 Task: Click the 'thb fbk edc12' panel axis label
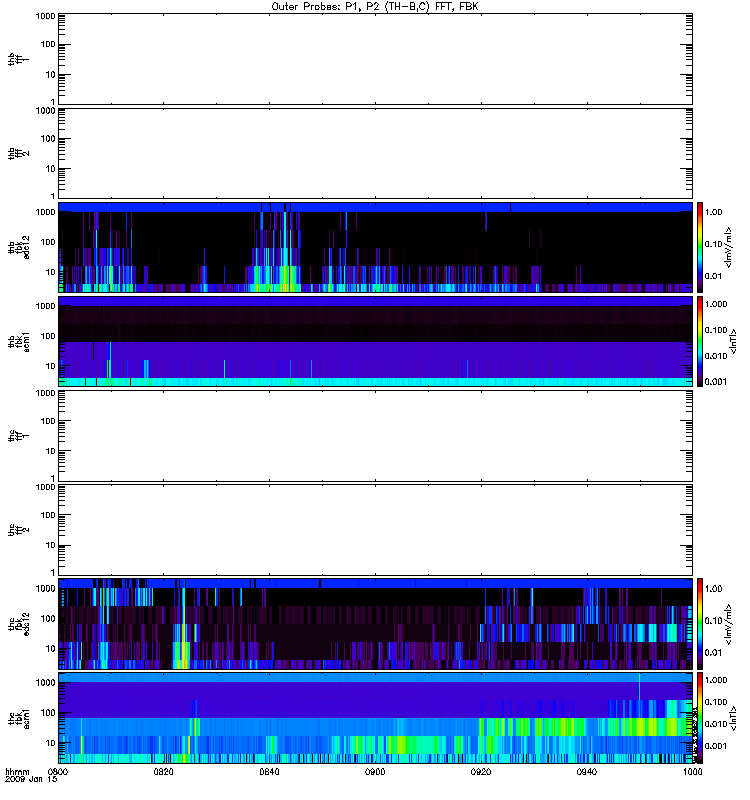18,247
